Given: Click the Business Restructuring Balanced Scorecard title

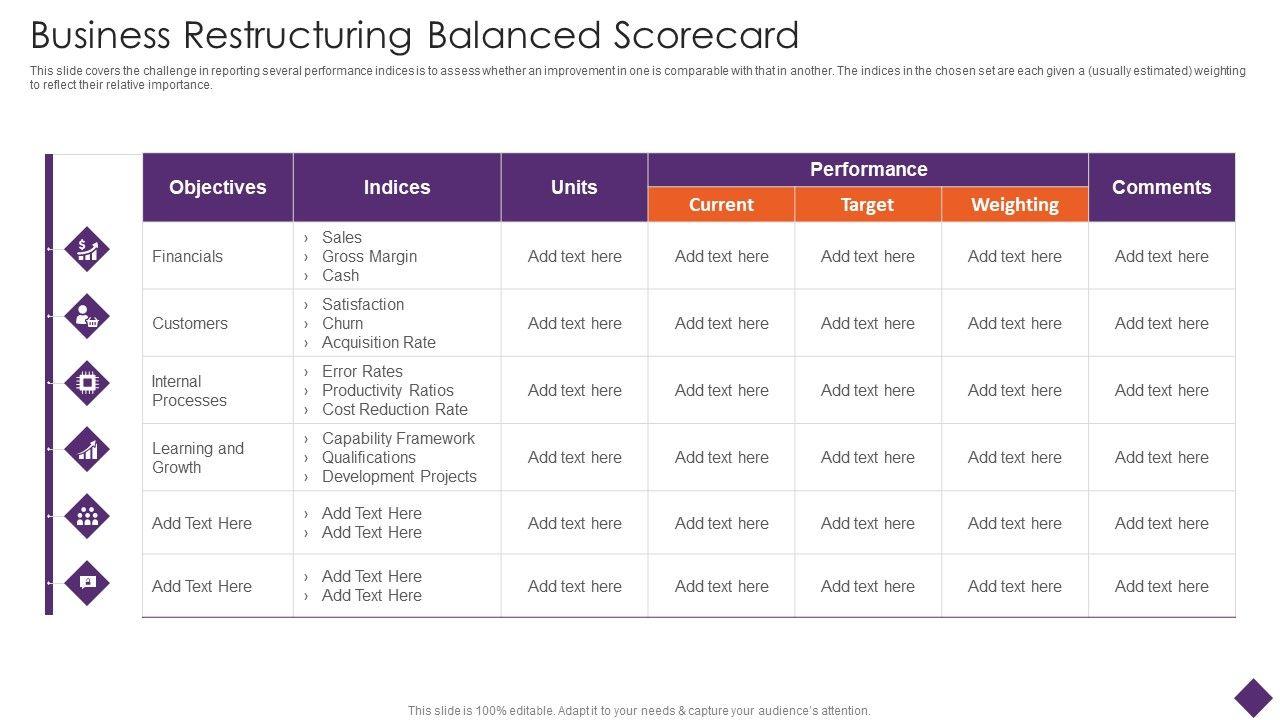Looking at the screenshot, I should click(415, 35).
